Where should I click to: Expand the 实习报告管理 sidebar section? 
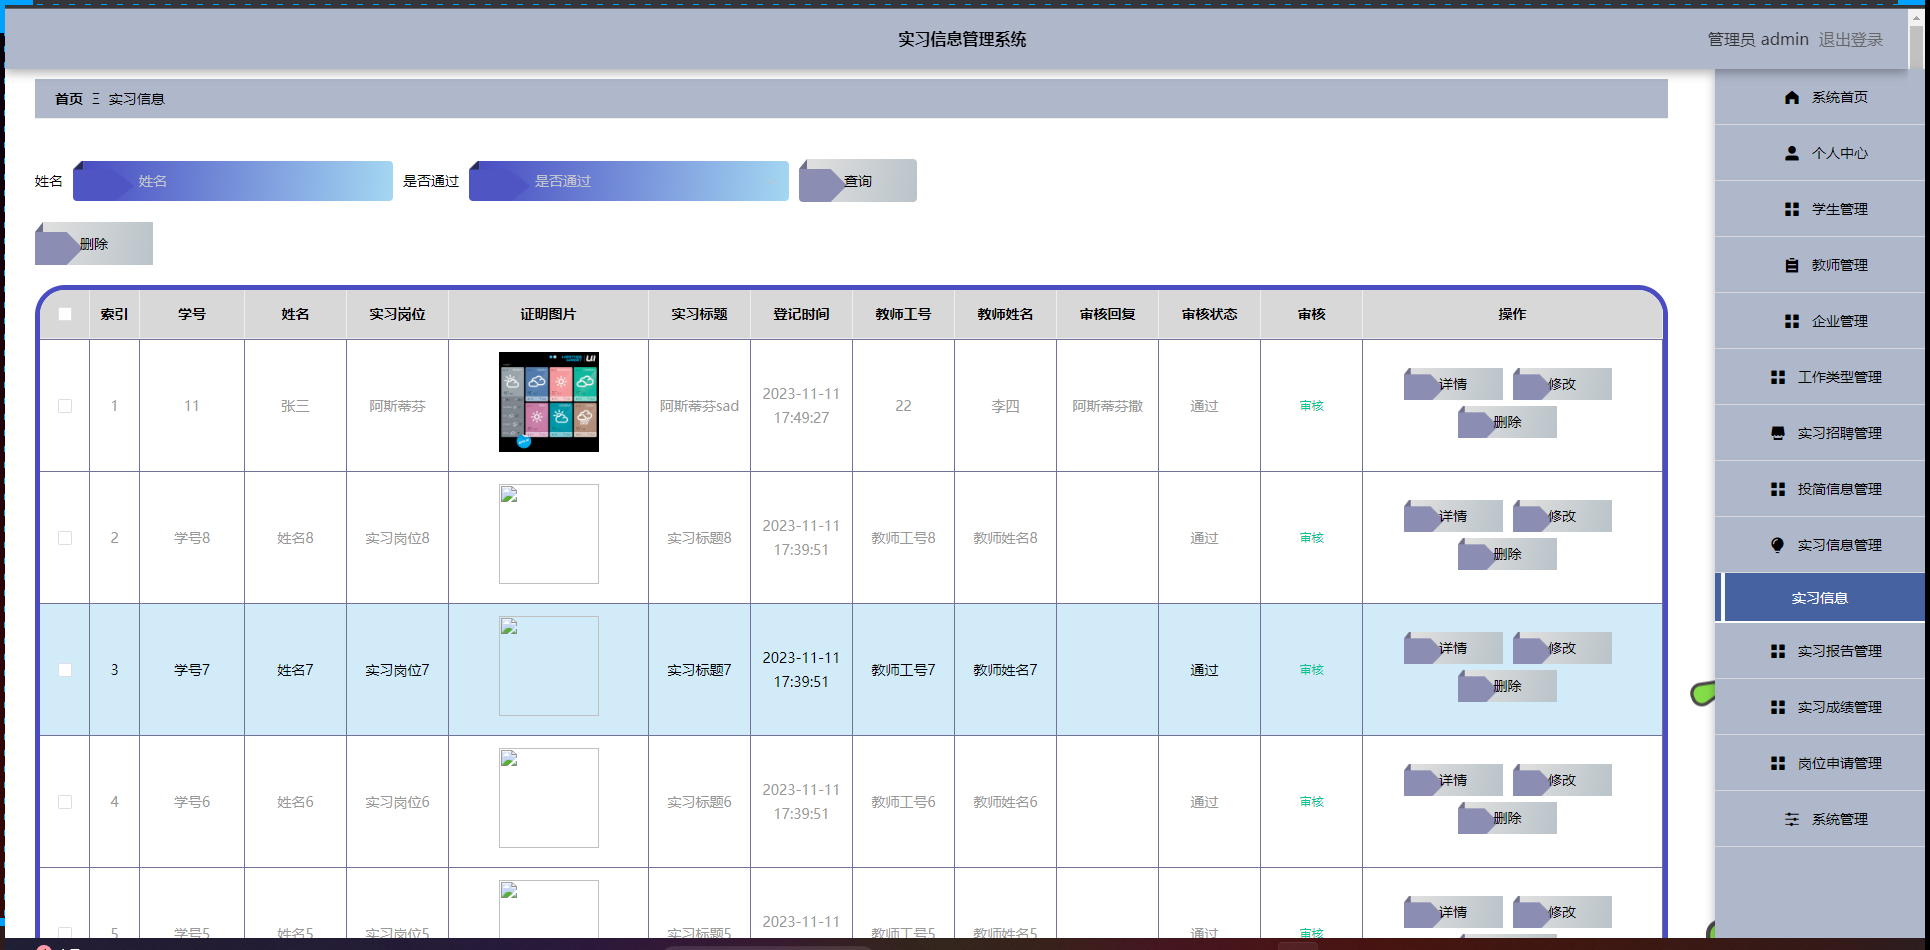[x=1838, y=651]
